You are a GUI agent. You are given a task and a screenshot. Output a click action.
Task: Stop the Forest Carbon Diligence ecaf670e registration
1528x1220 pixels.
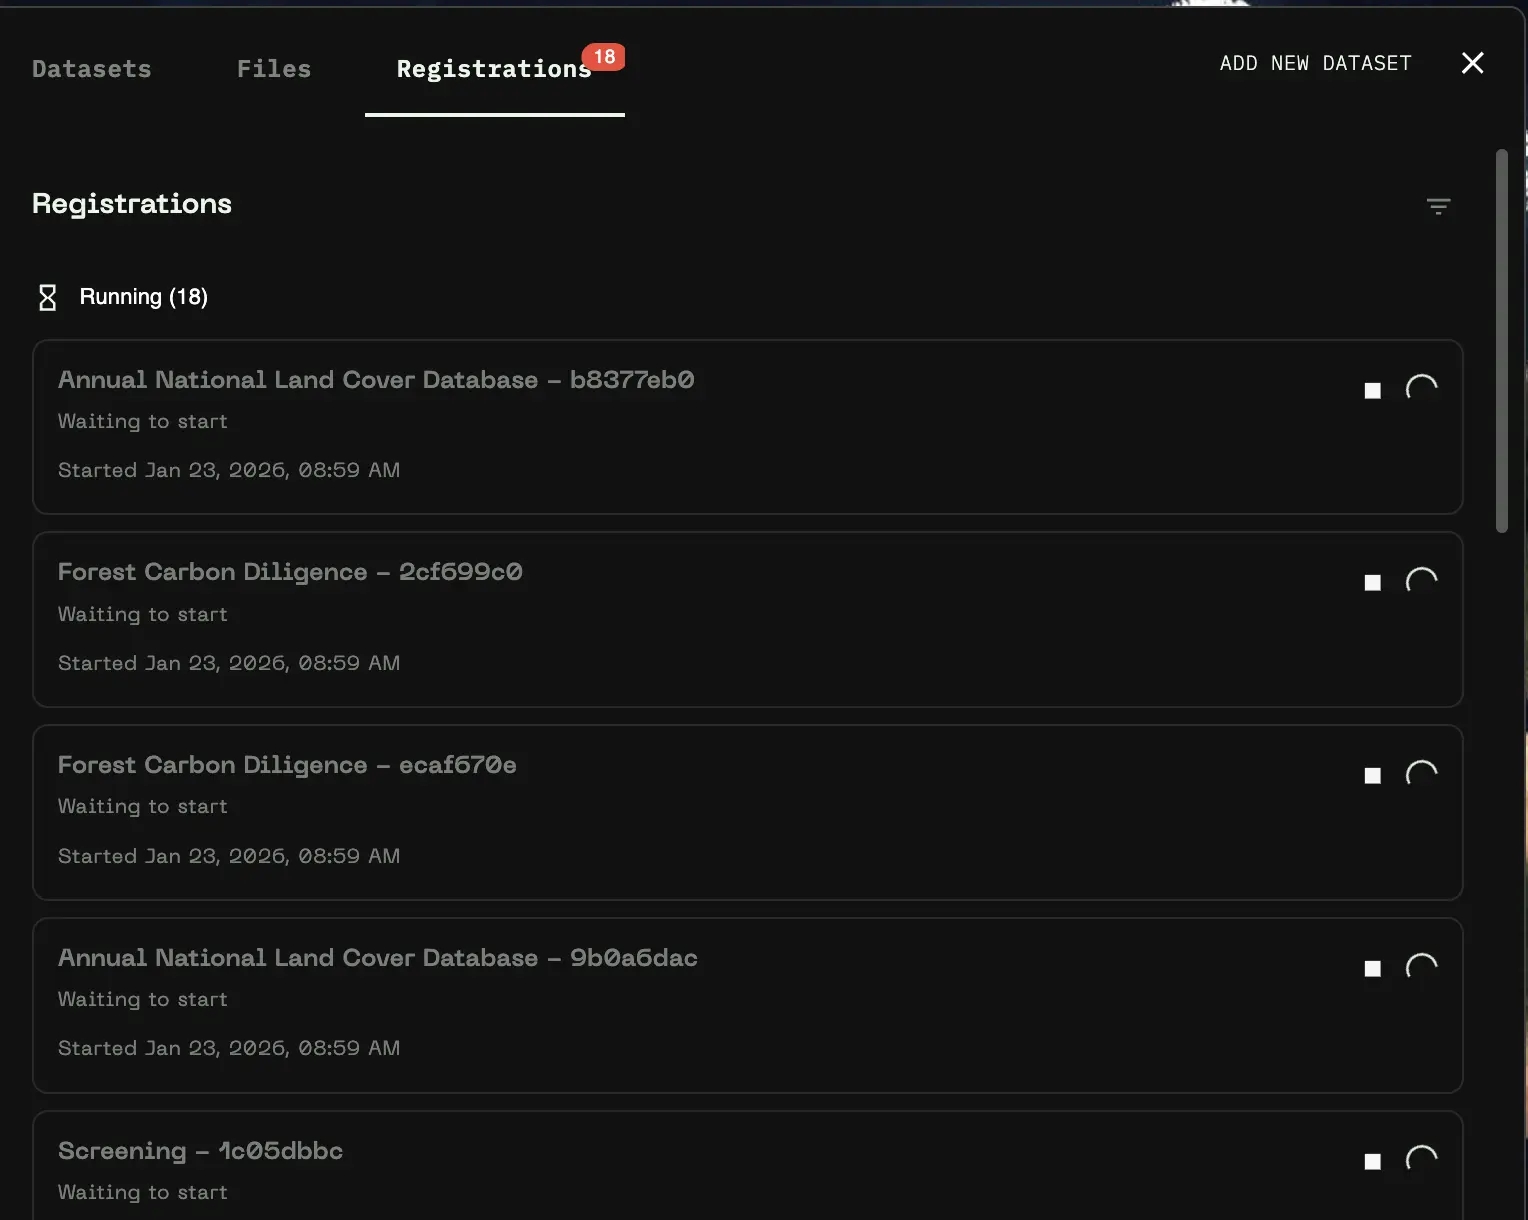pyautogui.click(x=1372, y=776)
